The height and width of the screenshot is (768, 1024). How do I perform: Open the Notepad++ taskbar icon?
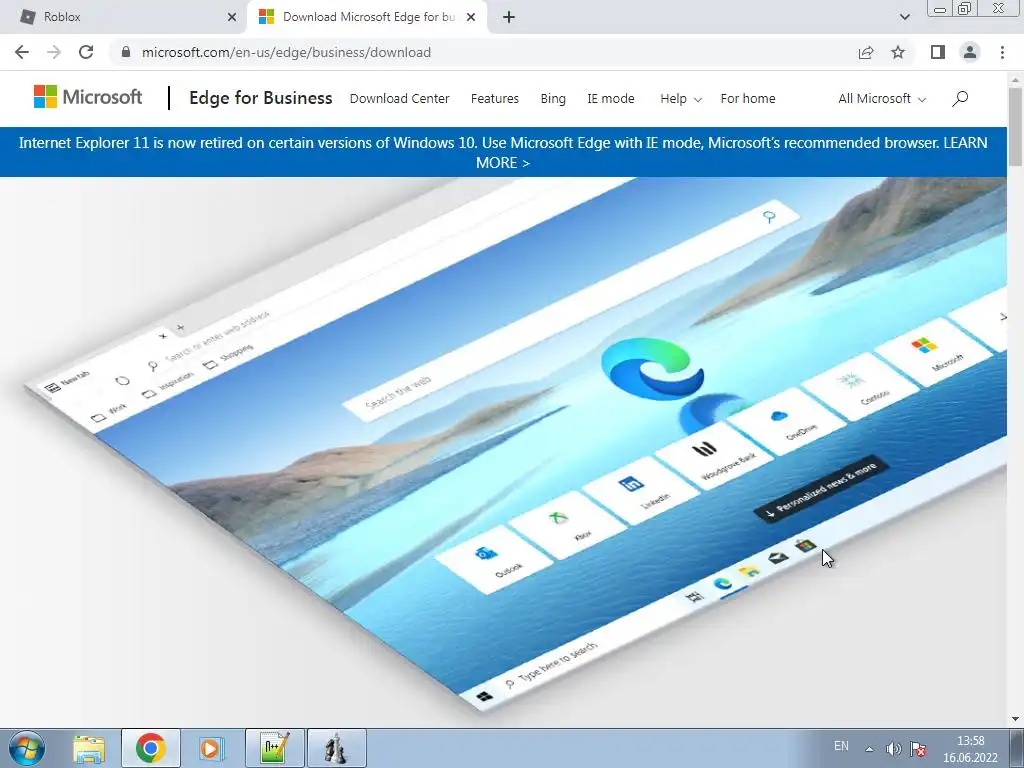coord(275,748)
